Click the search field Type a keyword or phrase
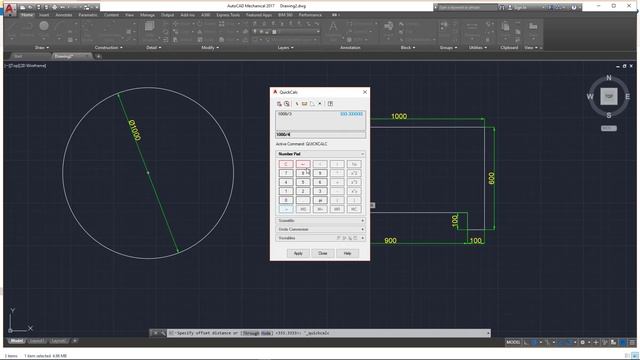This screenshot has width=640, height=360. point(467,7)
